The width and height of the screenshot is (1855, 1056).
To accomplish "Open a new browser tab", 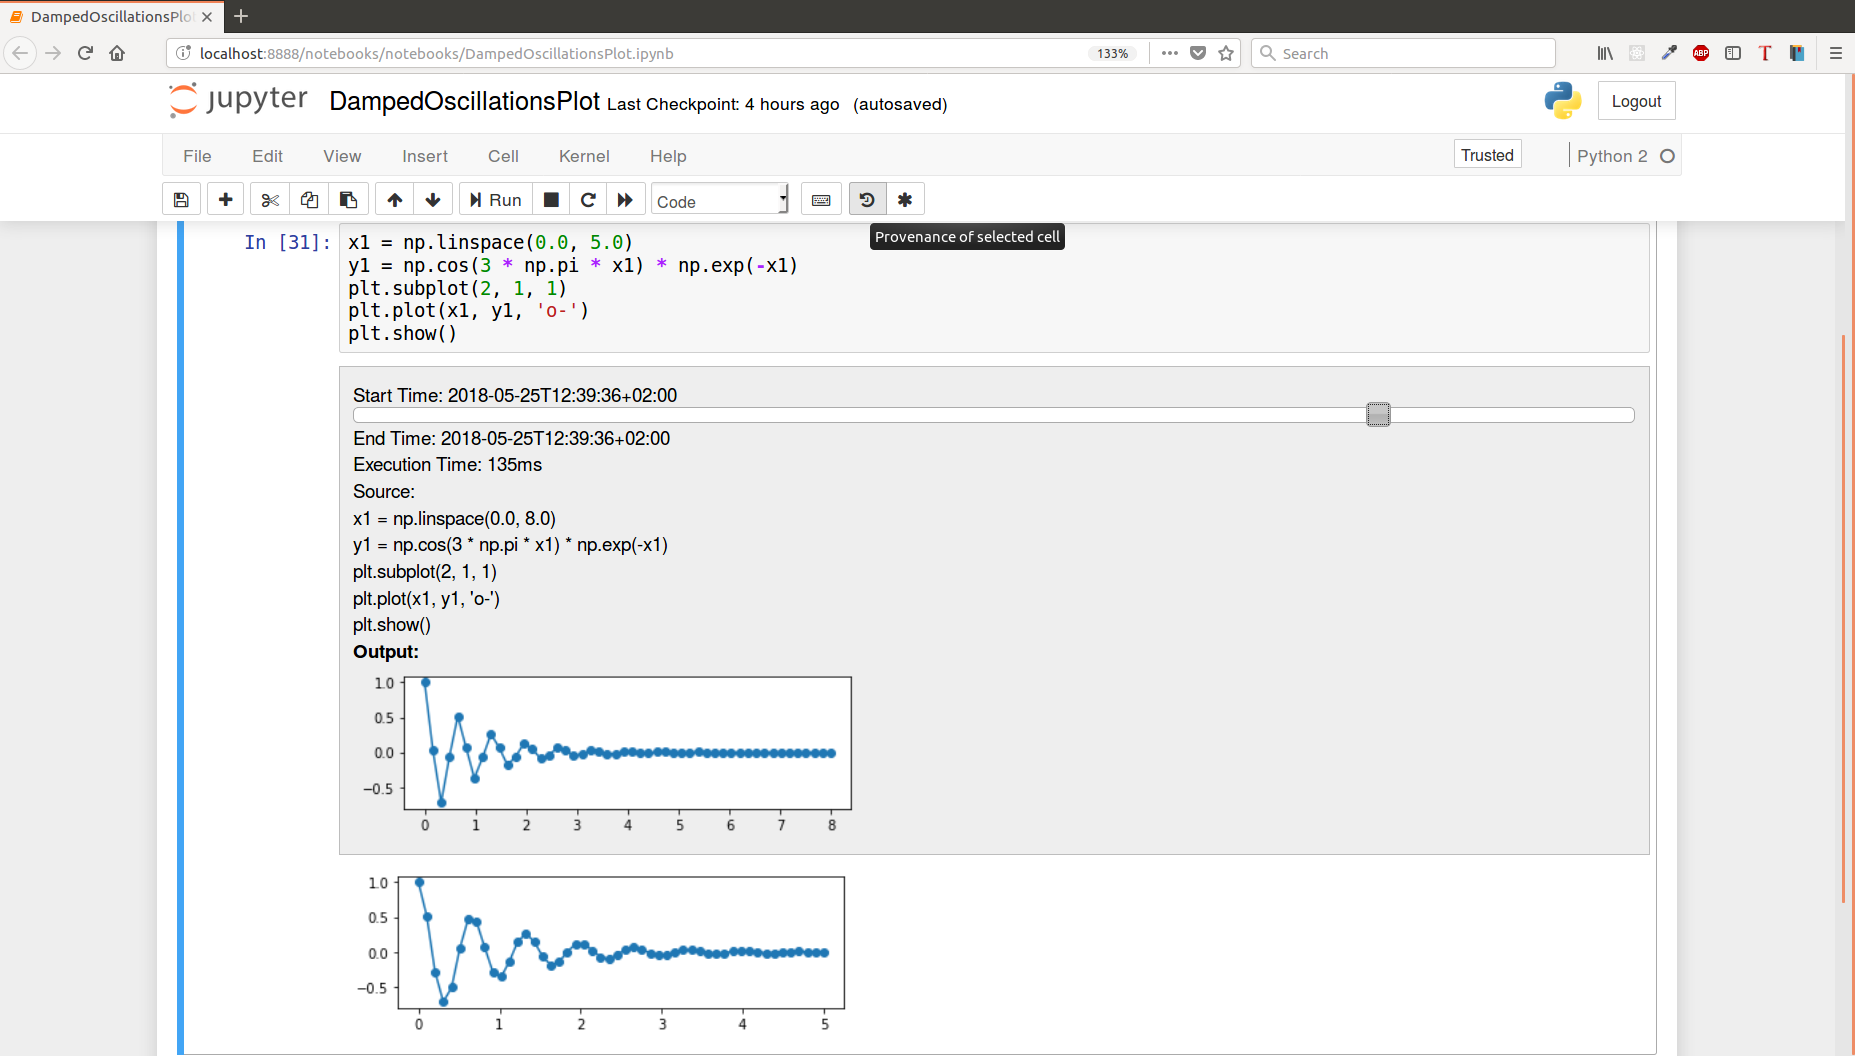I will click(x=241, y=16).
